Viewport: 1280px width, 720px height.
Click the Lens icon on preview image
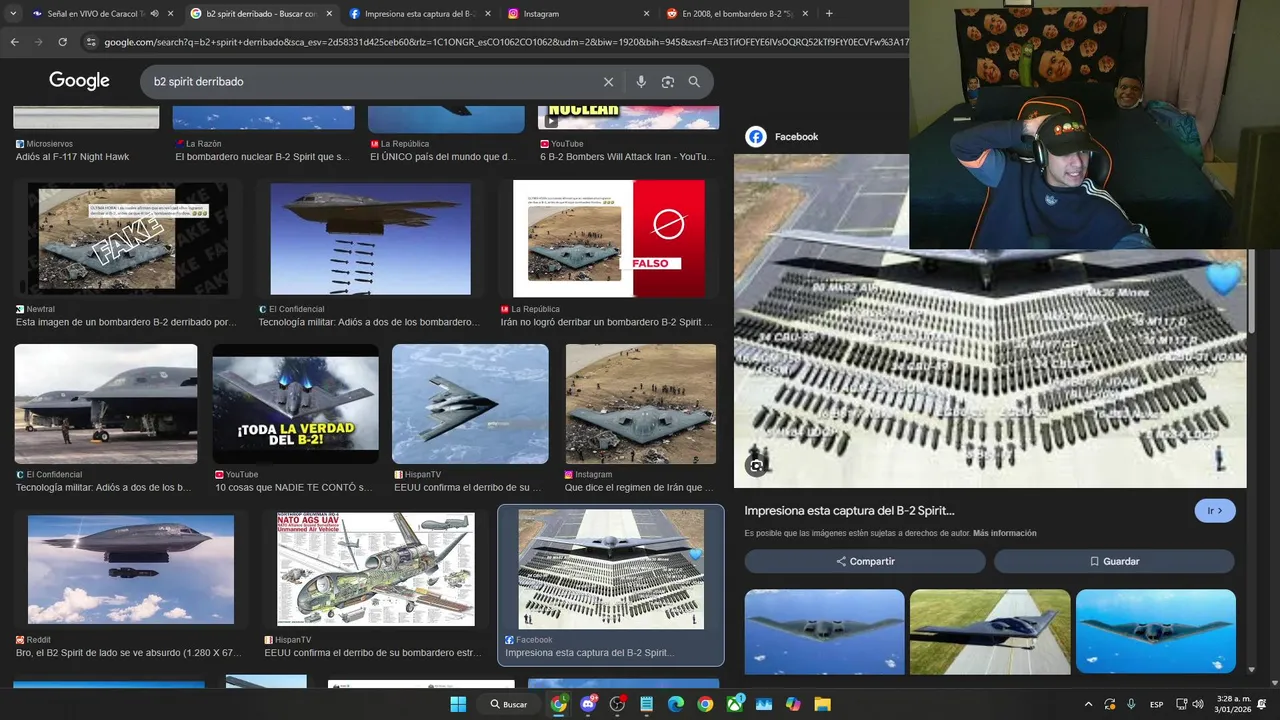(757, 465)
